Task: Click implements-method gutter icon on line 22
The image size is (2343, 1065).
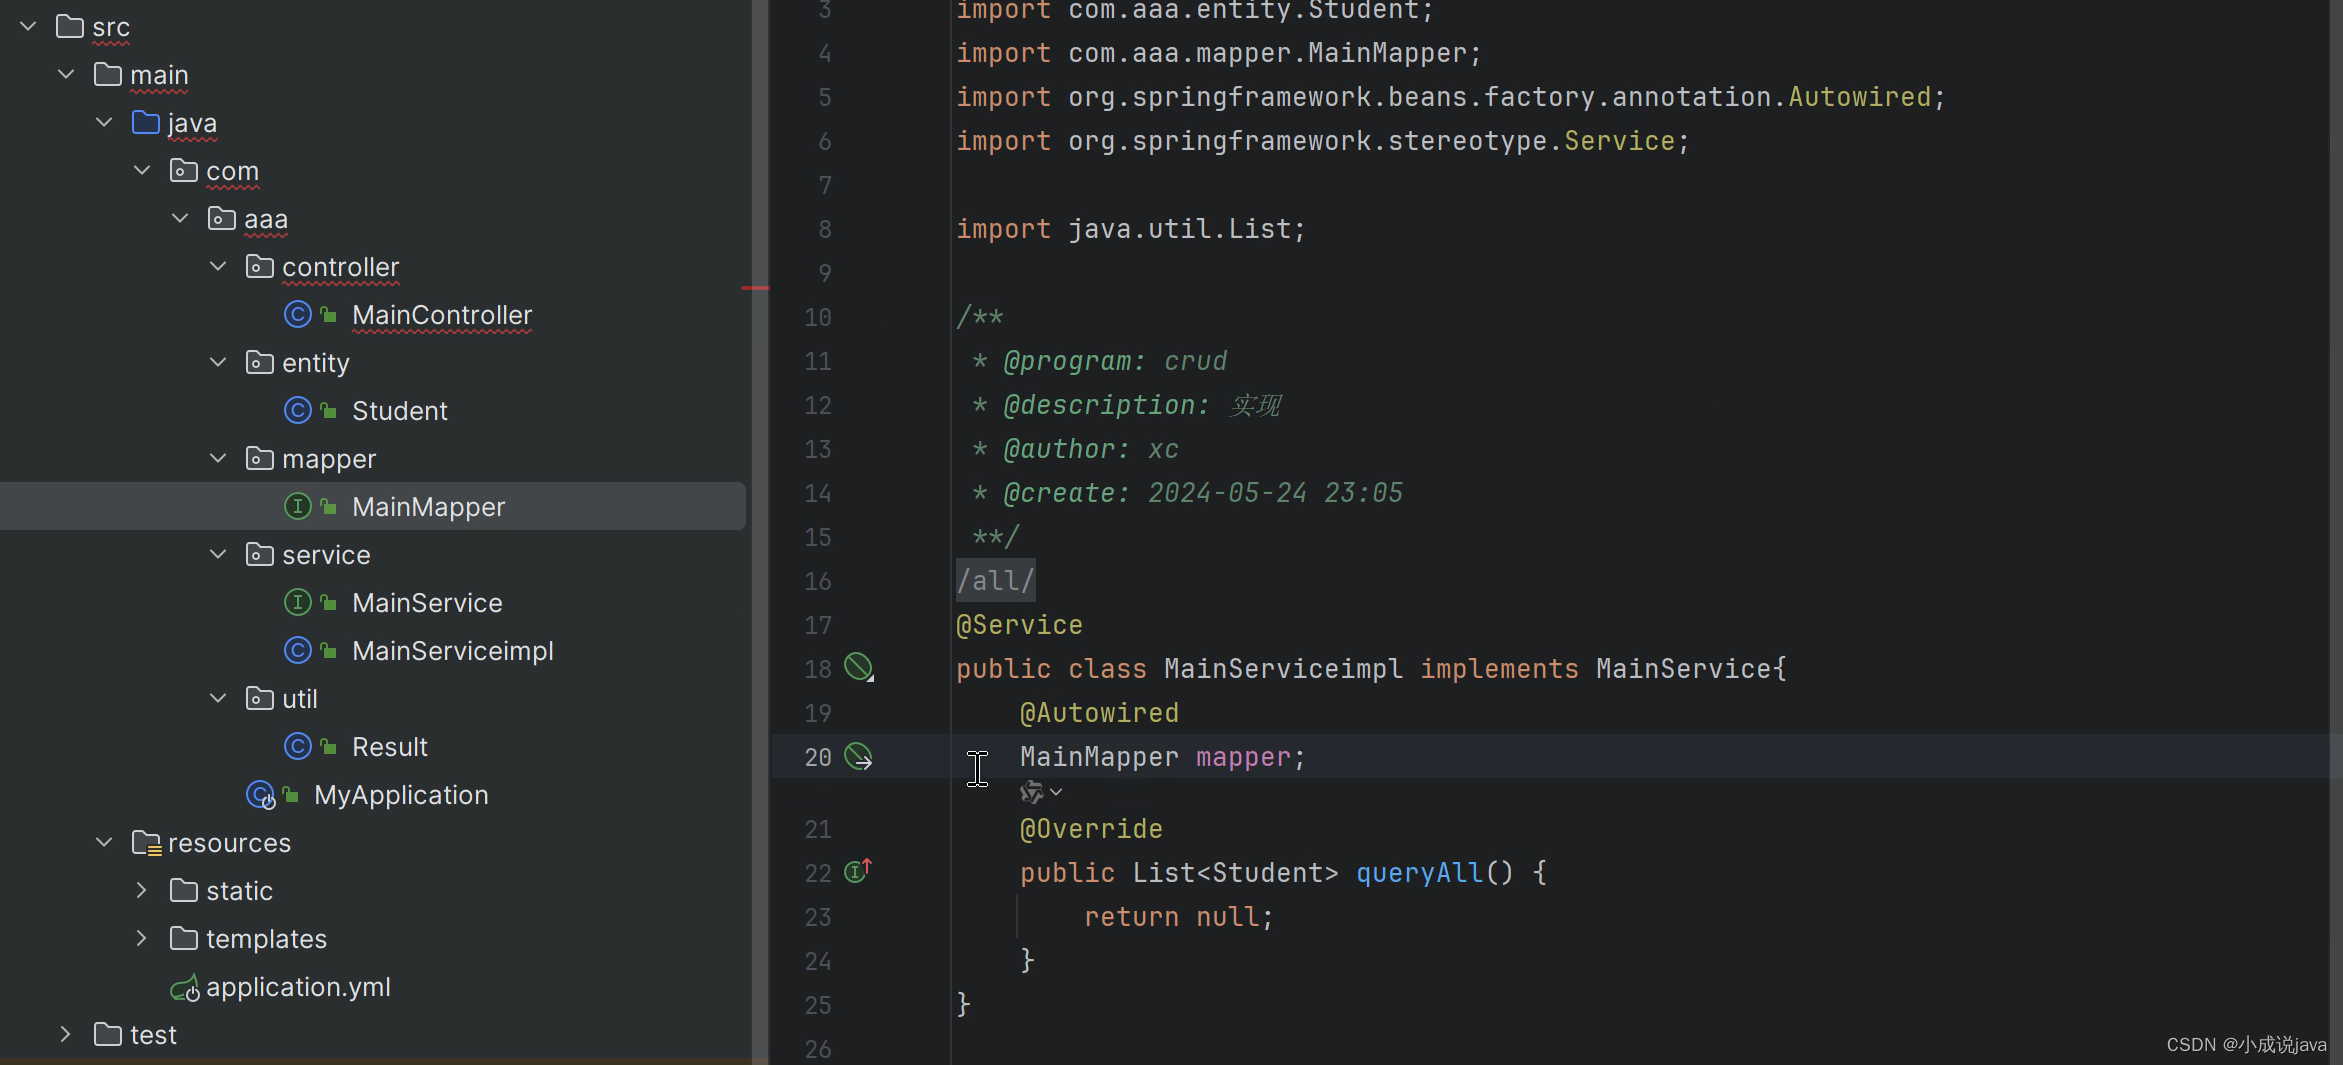Action: tap(858, 871)
